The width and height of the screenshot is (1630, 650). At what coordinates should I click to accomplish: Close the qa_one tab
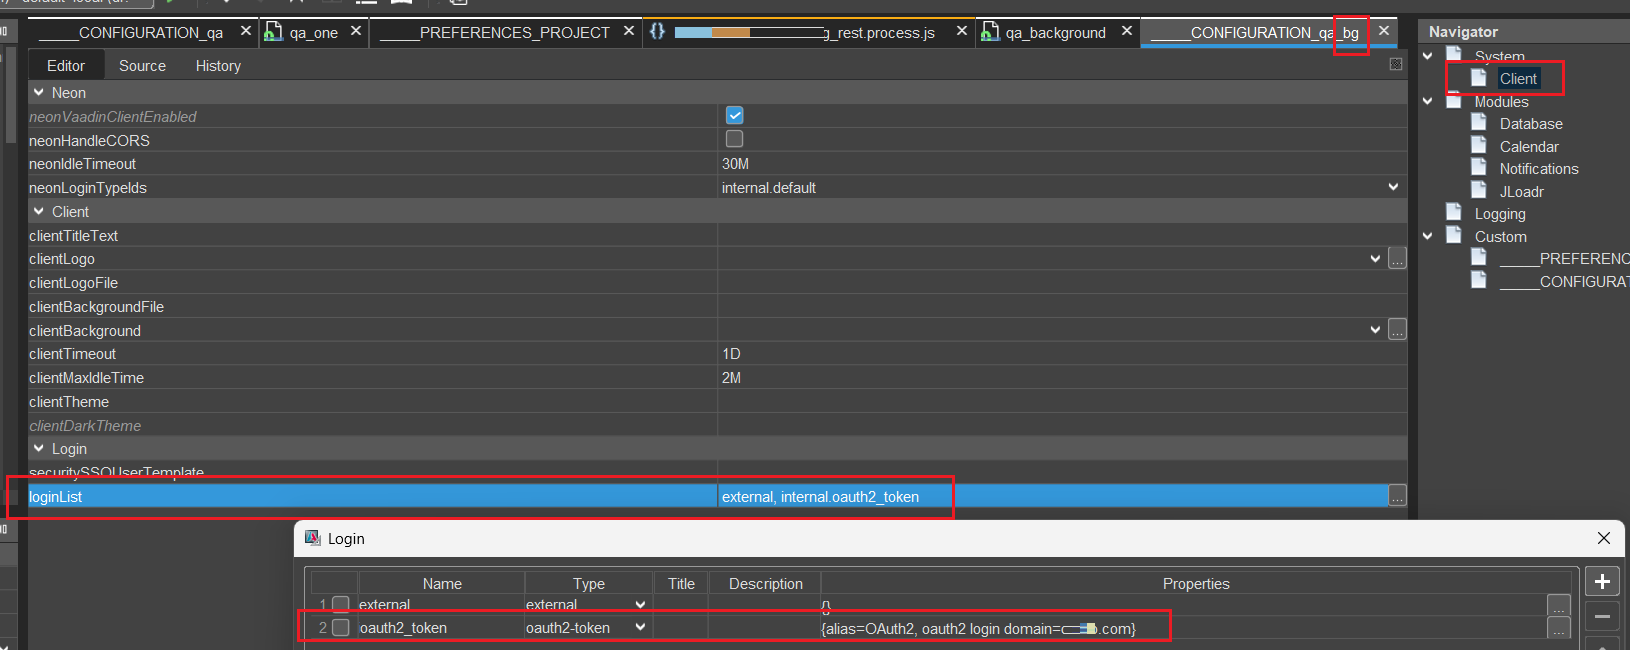[x=355, y=31]
